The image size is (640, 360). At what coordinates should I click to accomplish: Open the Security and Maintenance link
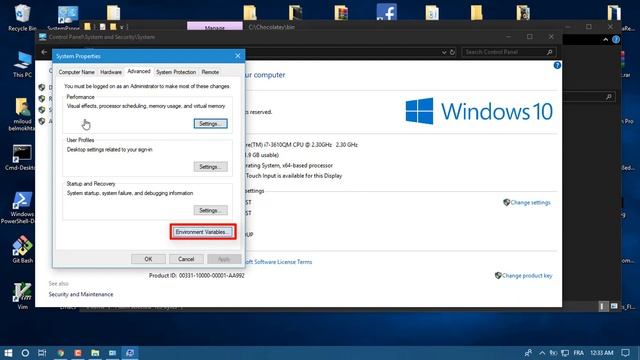click(x=81, y=294)
